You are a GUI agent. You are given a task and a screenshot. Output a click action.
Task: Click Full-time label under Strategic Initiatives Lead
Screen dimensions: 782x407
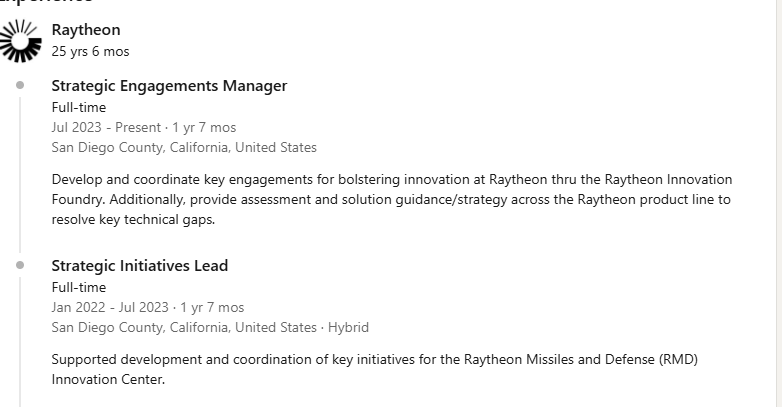(79, 288)
